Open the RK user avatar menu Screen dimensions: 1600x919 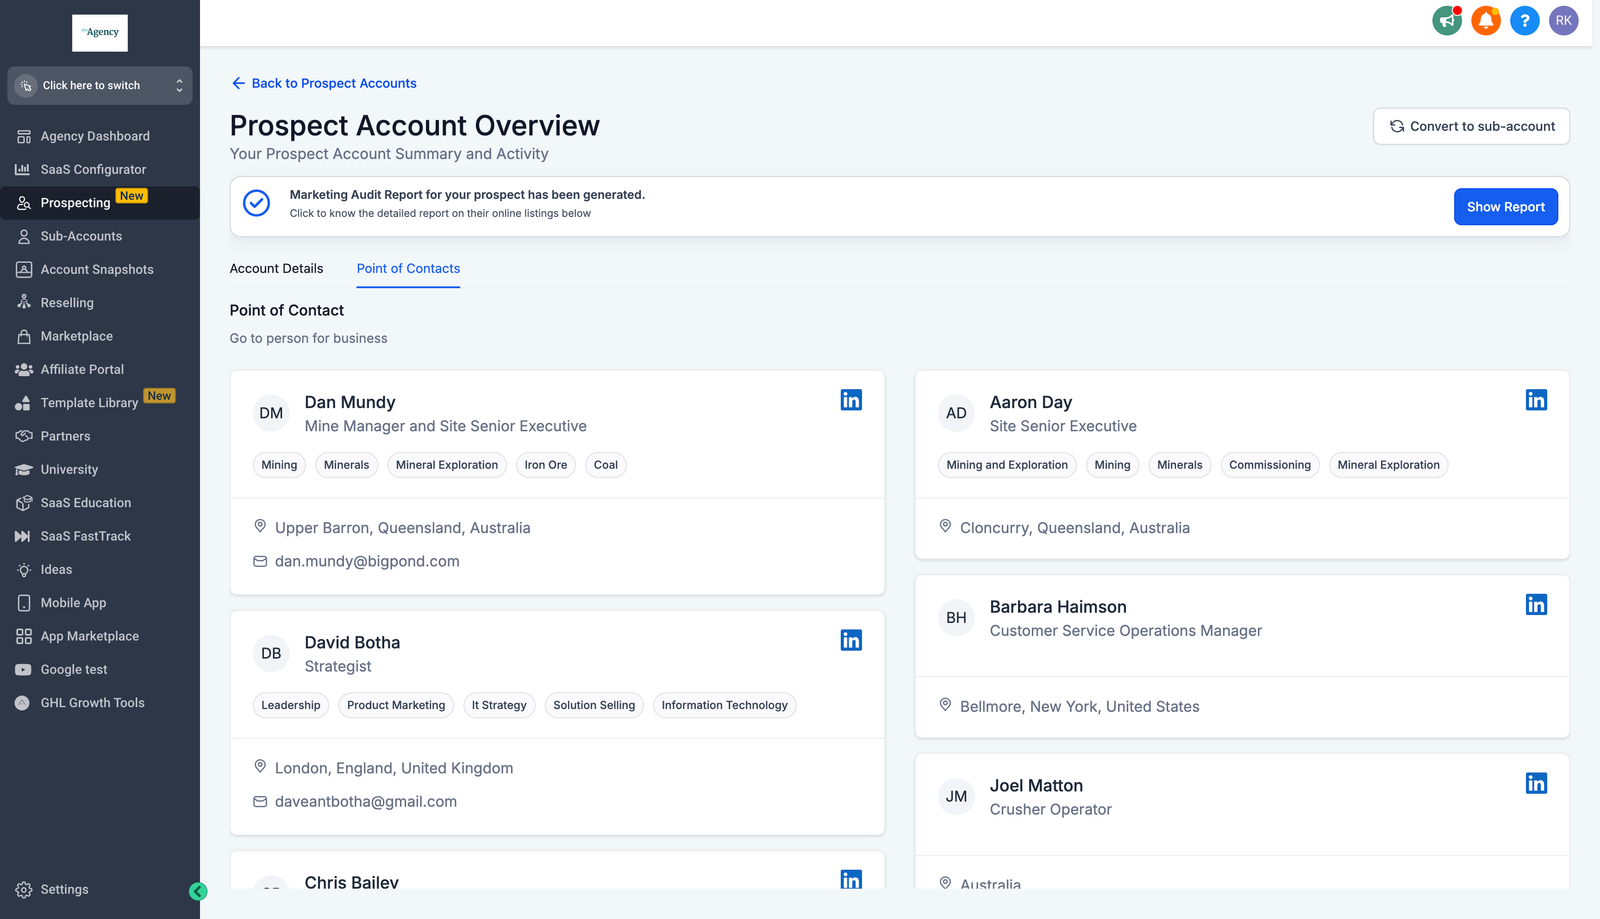point(1563,20)
